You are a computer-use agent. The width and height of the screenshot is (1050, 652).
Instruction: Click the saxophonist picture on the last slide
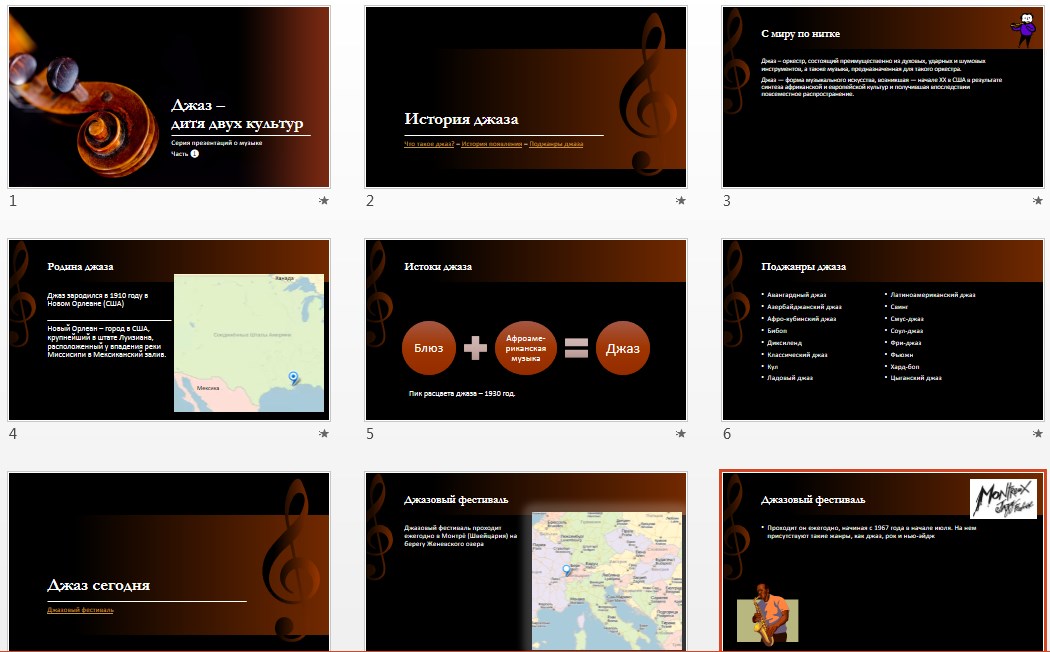pos(768,614)
